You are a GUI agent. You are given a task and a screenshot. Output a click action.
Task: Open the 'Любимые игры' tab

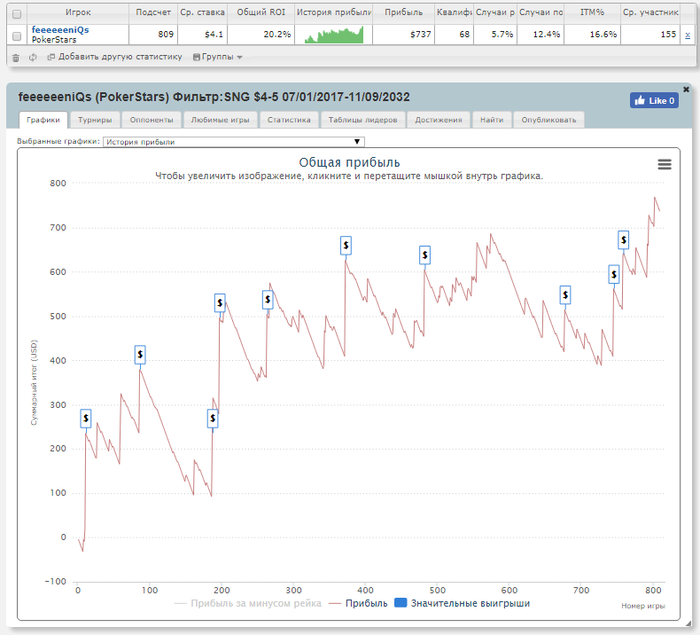(220, 120)
